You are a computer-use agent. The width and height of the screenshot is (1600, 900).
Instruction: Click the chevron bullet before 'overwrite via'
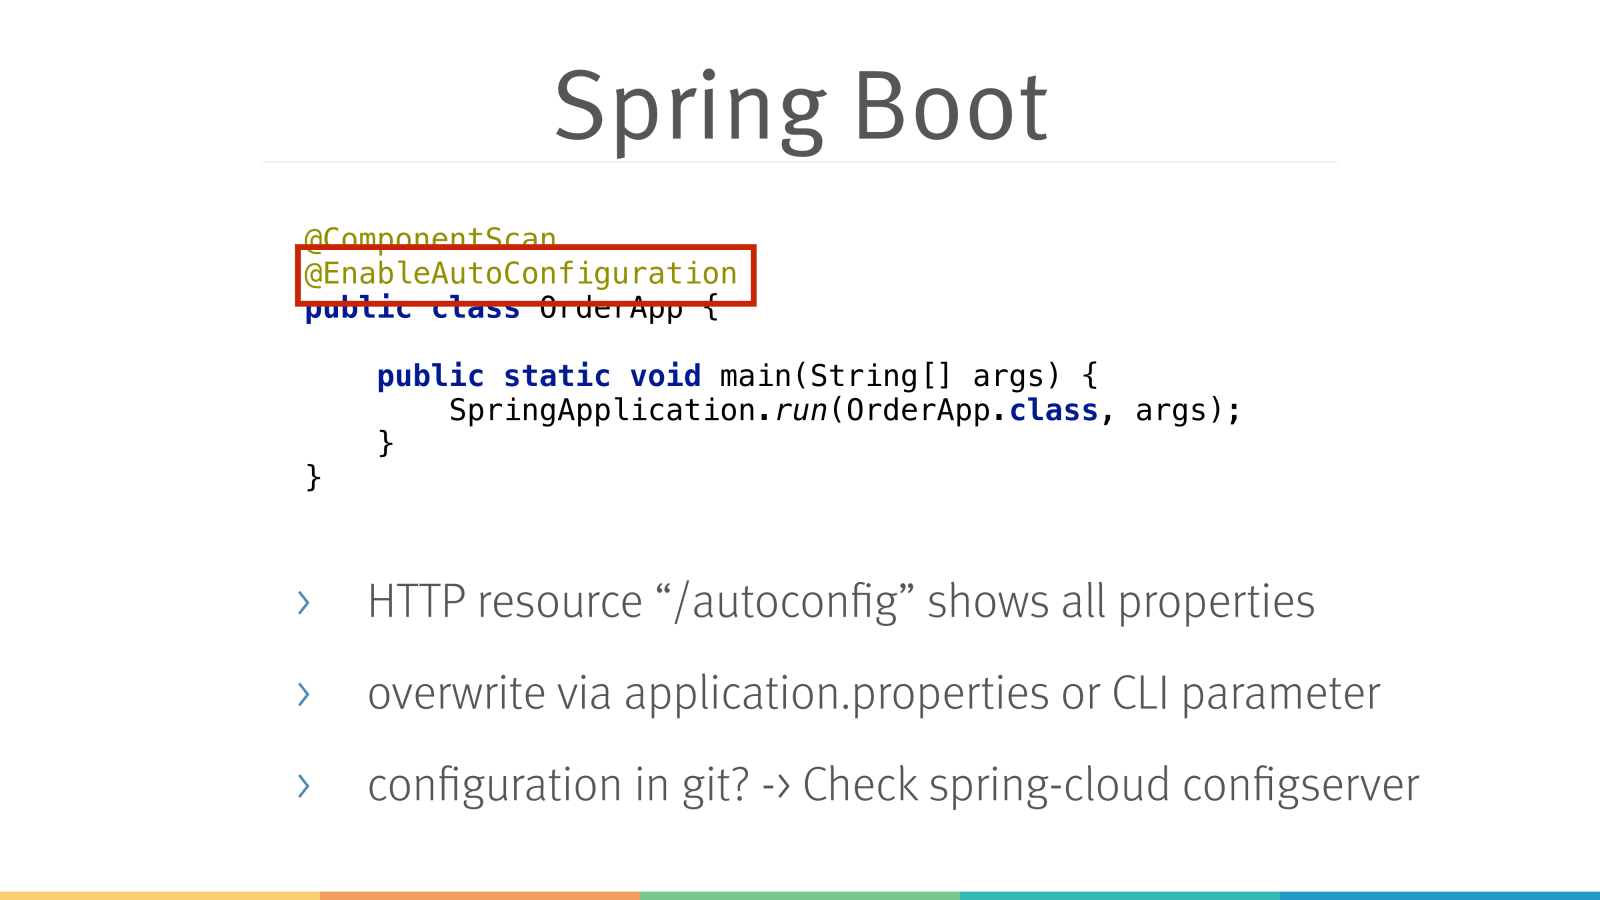[304, 694]
